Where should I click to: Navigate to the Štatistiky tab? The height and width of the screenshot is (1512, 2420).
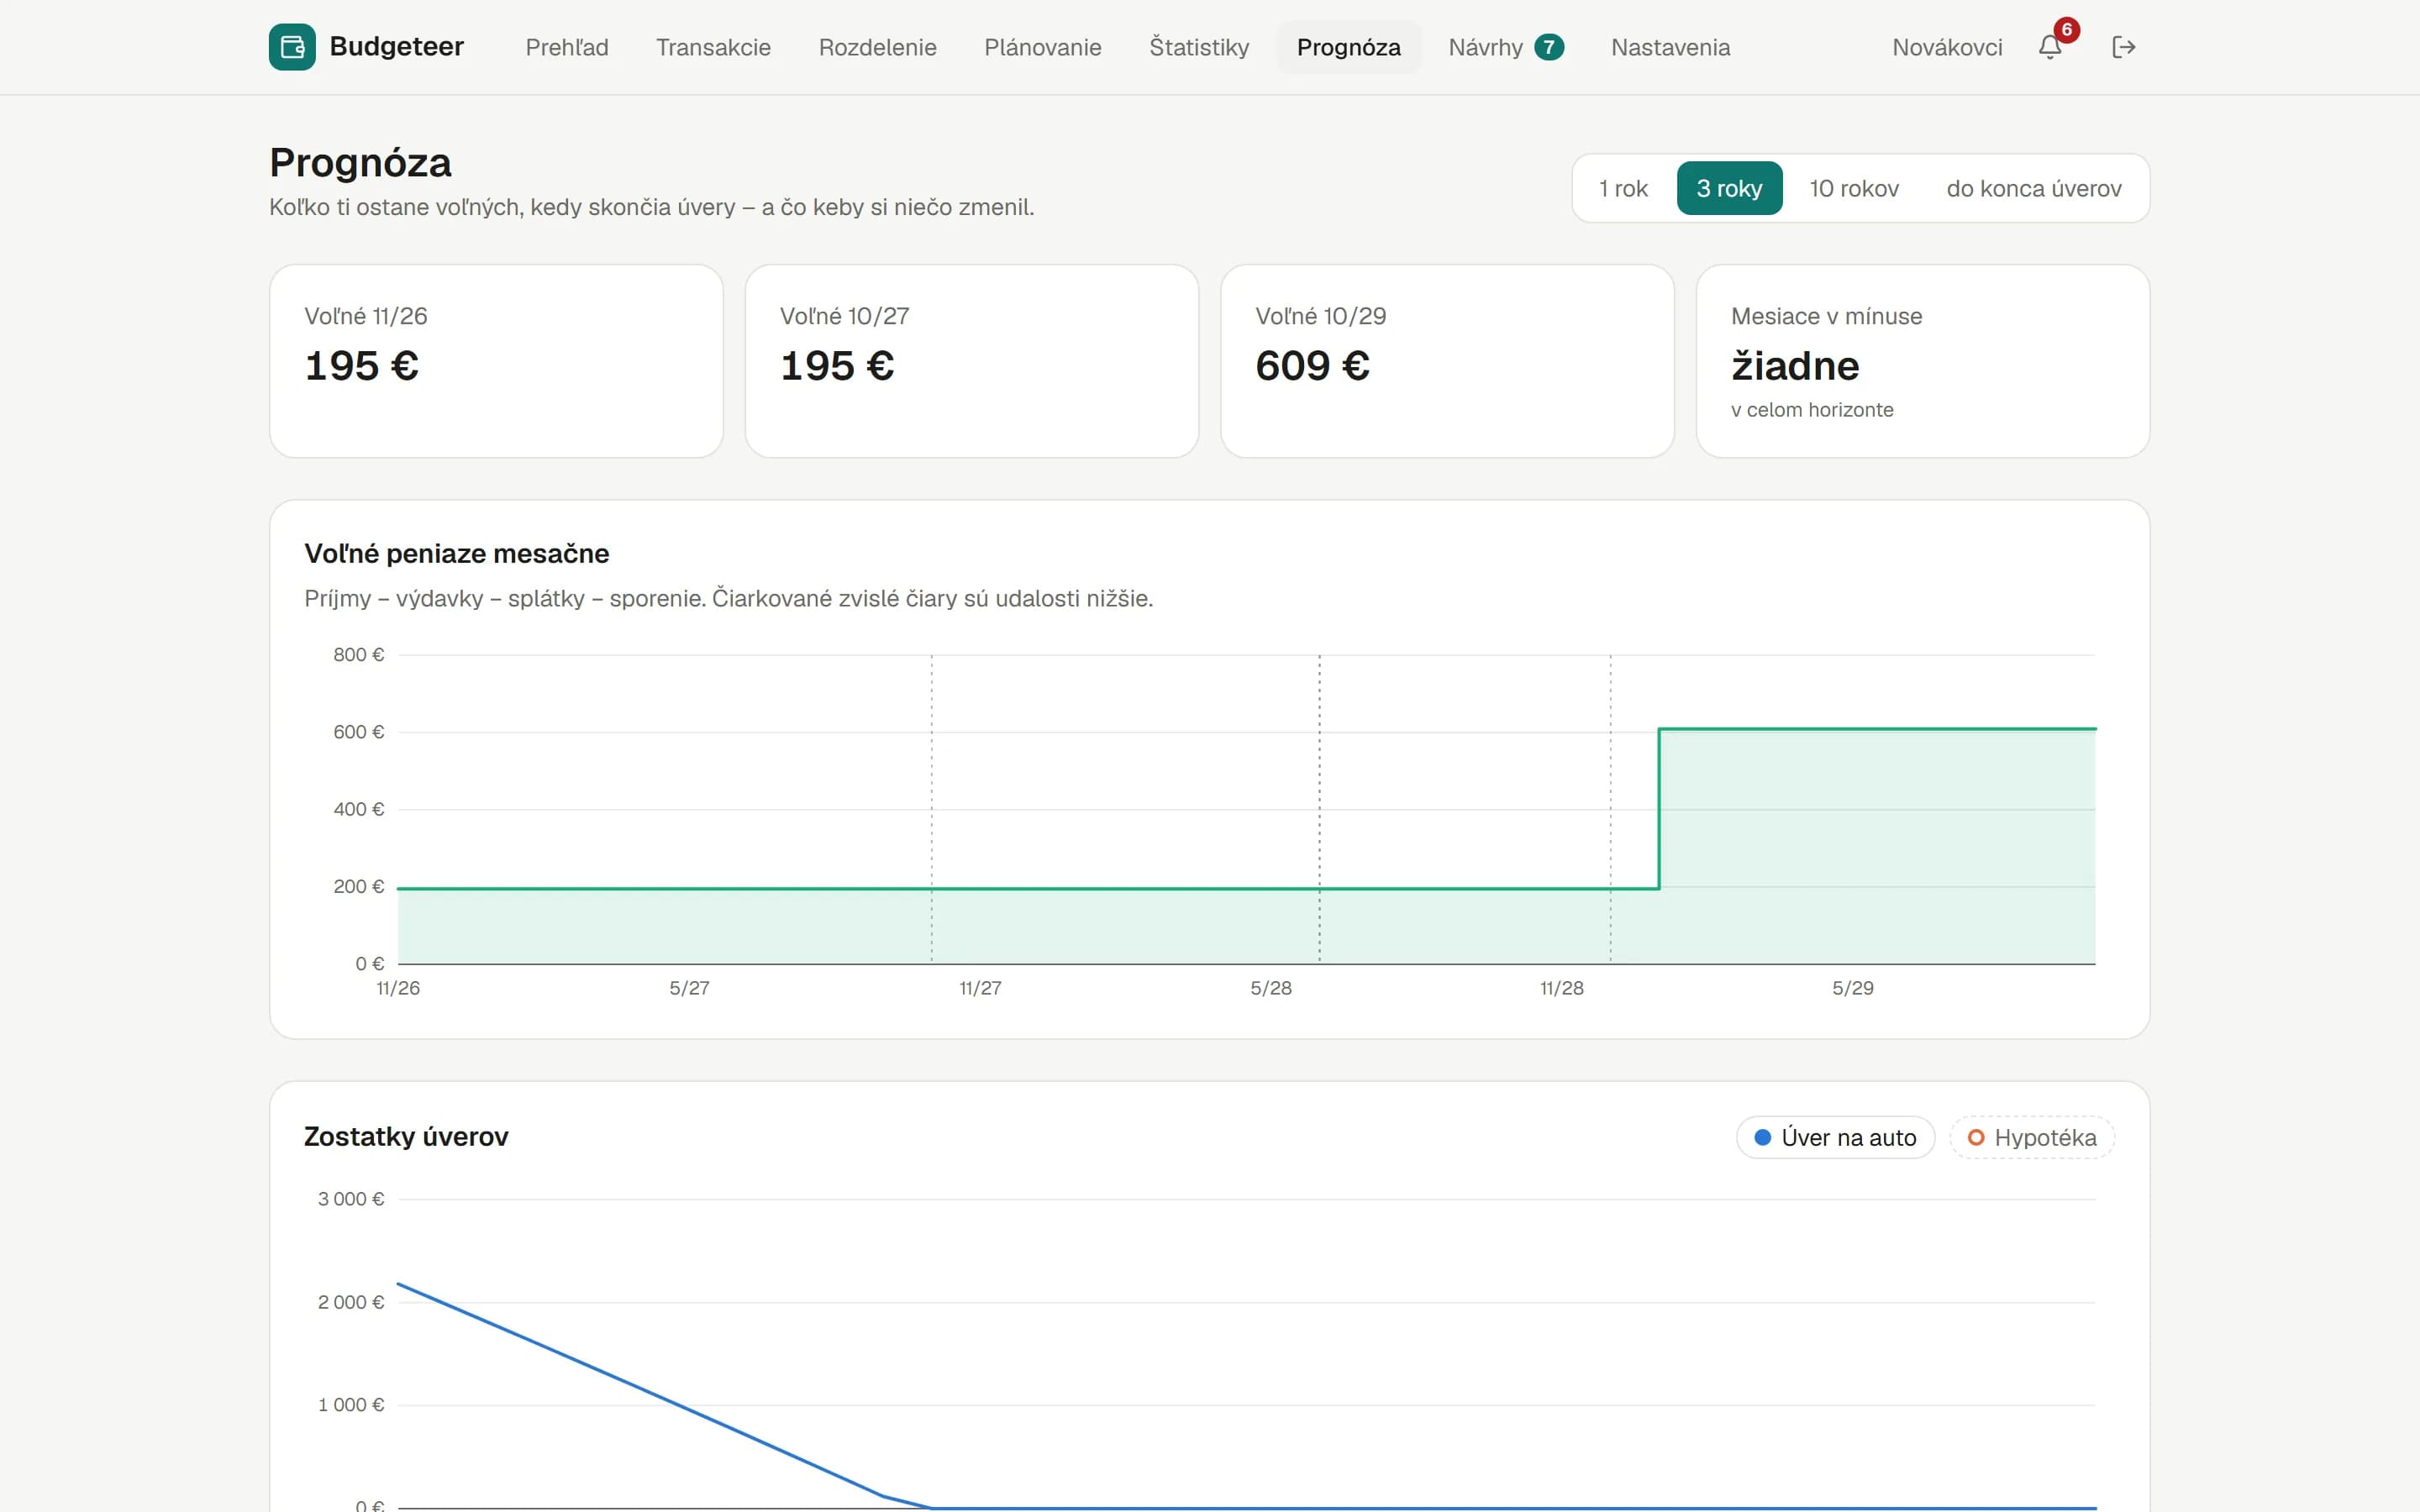pos(1199,47)
